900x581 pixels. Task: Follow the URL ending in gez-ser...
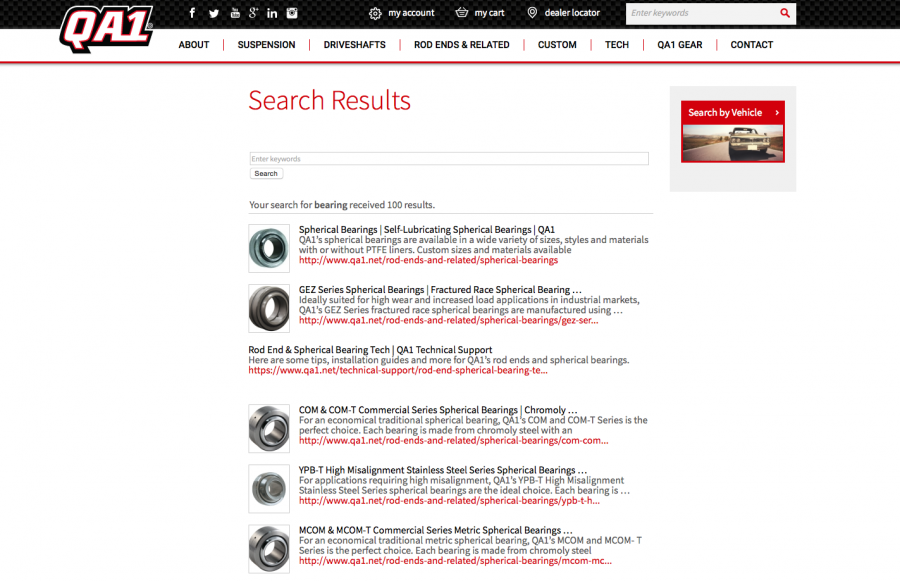pos(448,320)
